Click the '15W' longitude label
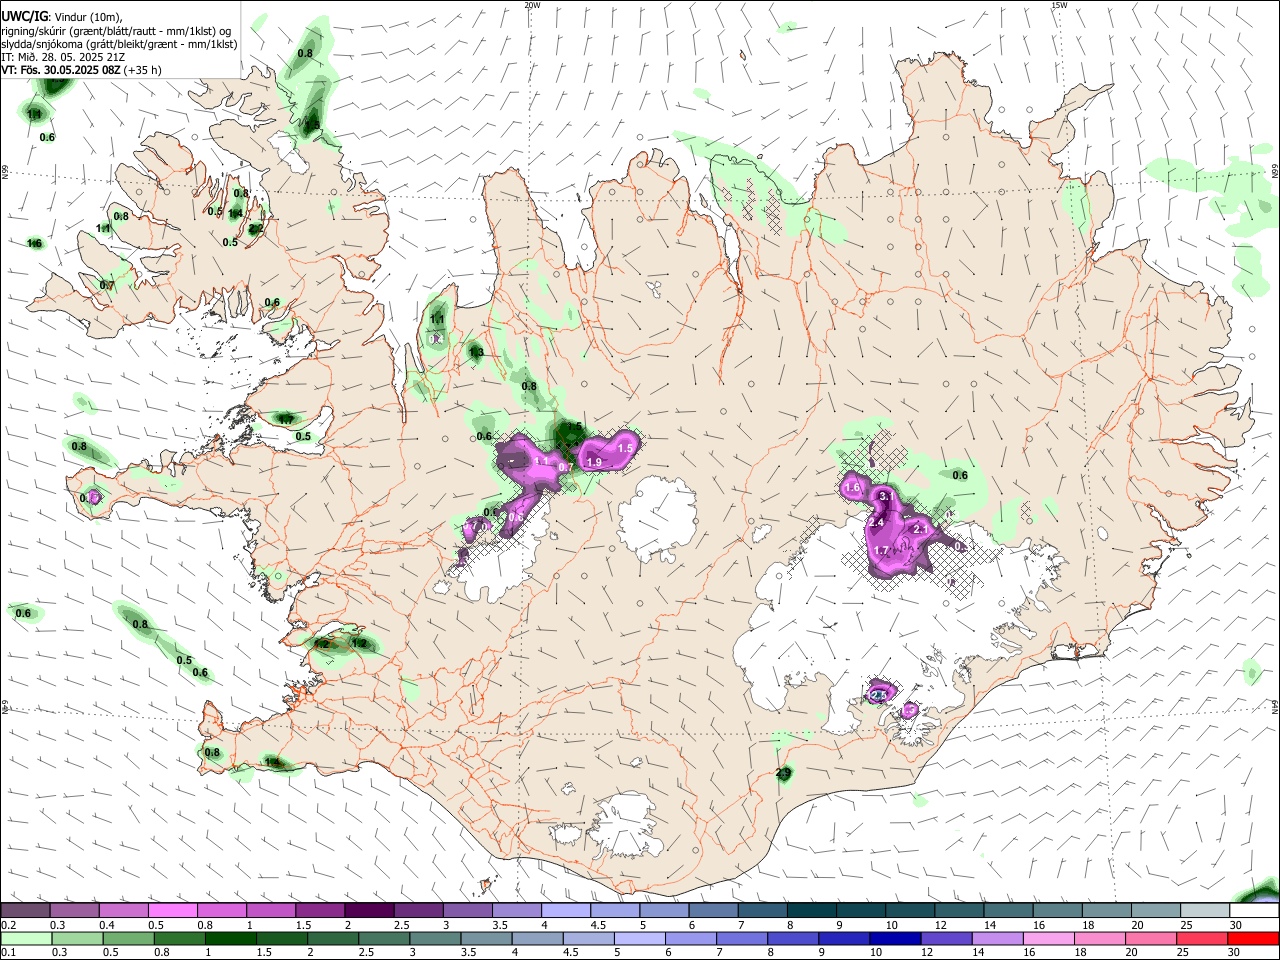Screen dimensions: 1280x960 tap(1058, 5)
